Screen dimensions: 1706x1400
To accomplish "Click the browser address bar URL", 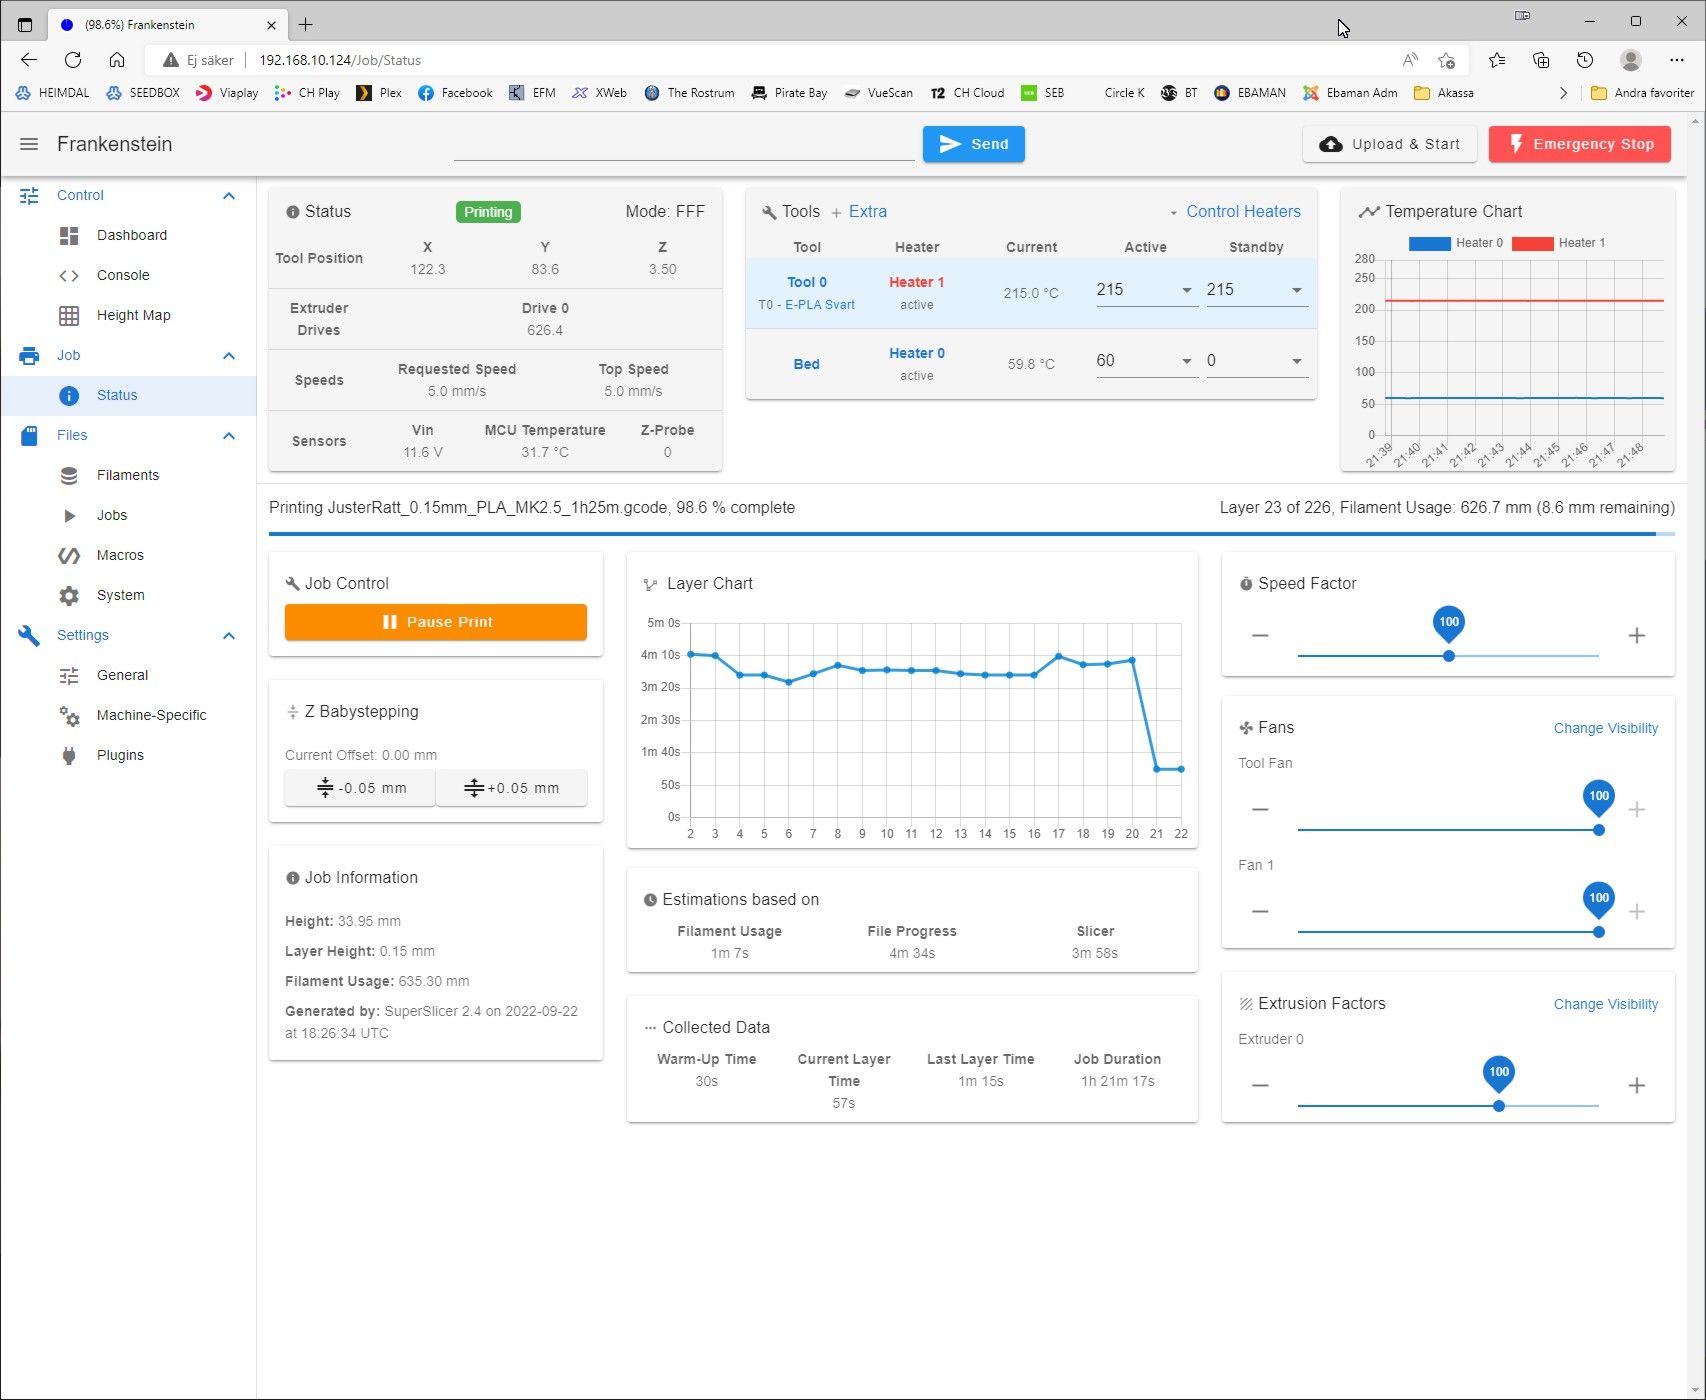I will click(340, 60).
